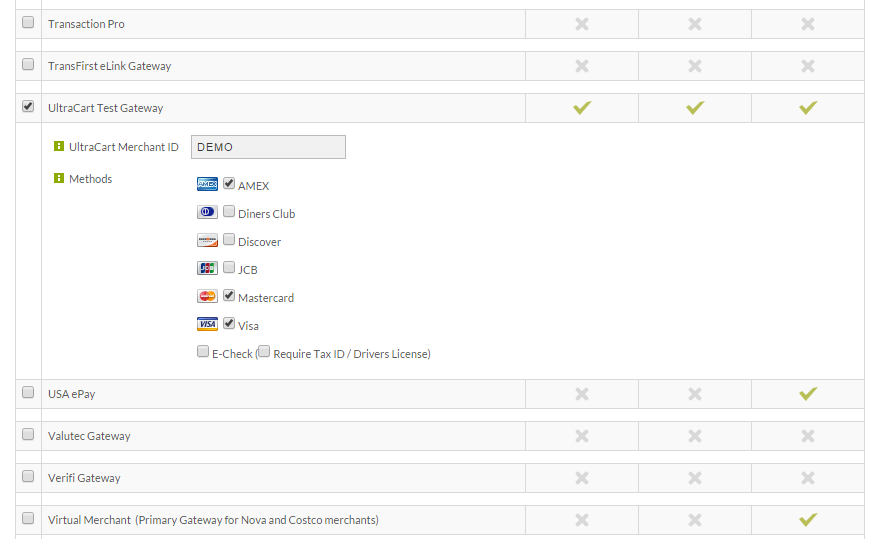The height and width of the screenshot is (539, 878).
Task: Select the Verifi Gateway checkbox
Action: [x=28, y=476]
